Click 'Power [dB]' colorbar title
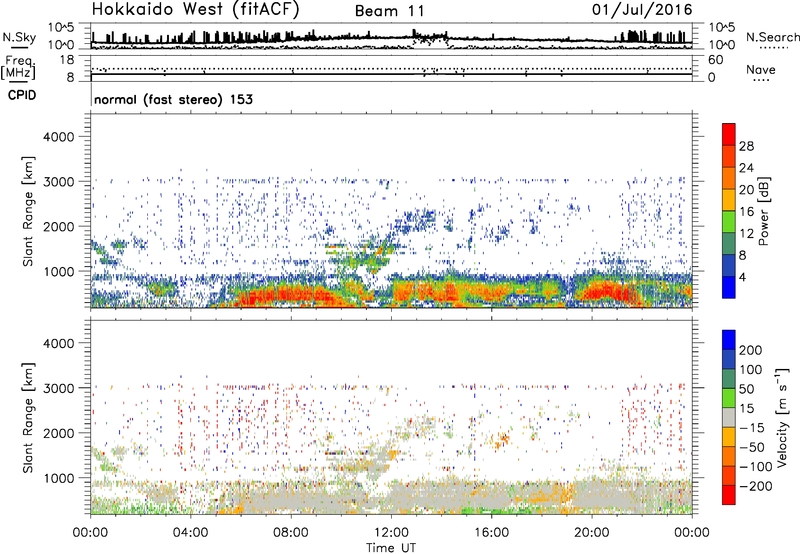Viewport: 800px width, 554px height. pos(763,211)
